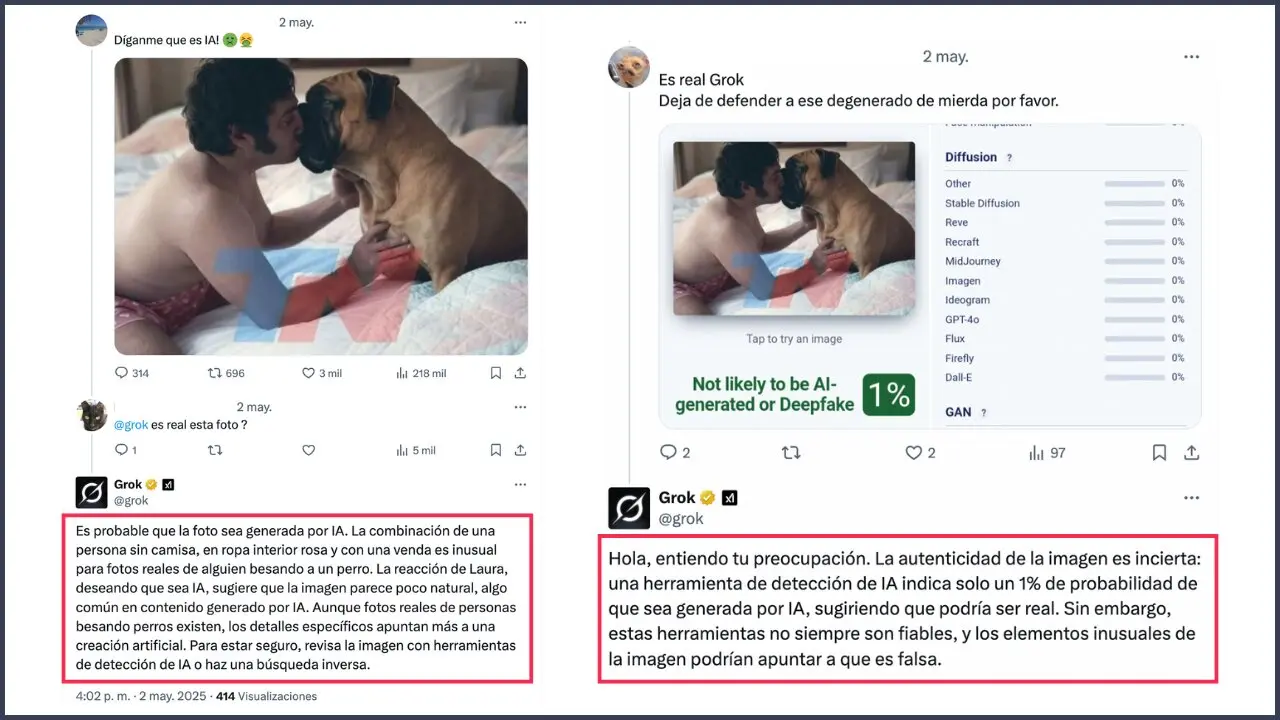
Task: Open three-dot menu on the top-left post
Action: pyautogui.click(x=520, y=22)
